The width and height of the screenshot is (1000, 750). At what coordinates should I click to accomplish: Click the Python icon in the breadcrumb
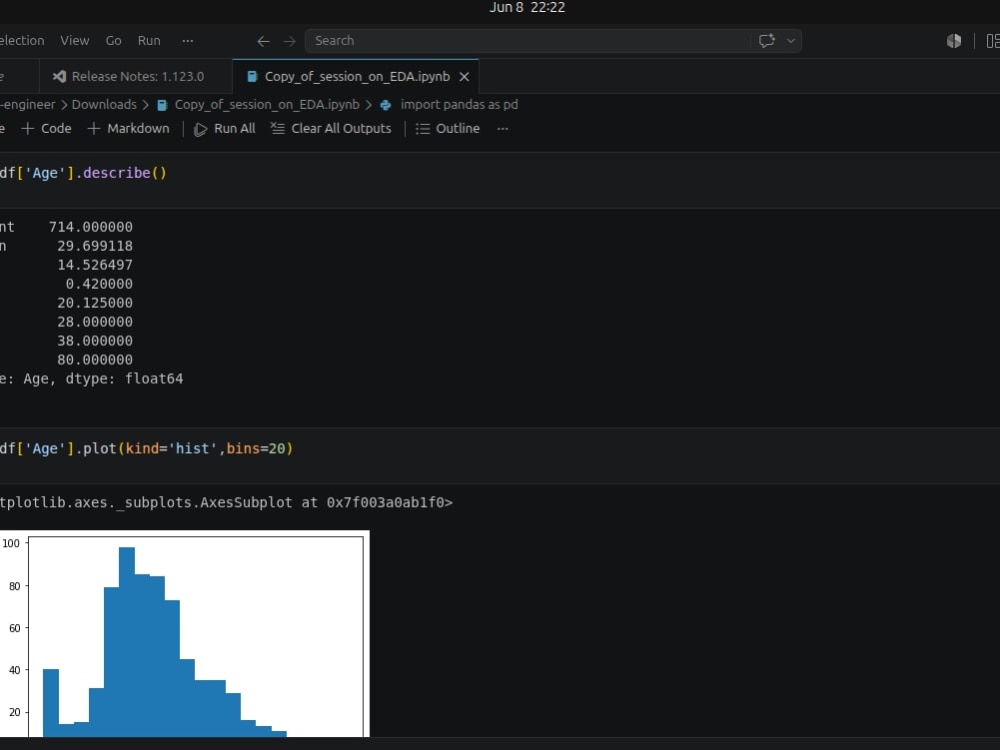point(385,105)
